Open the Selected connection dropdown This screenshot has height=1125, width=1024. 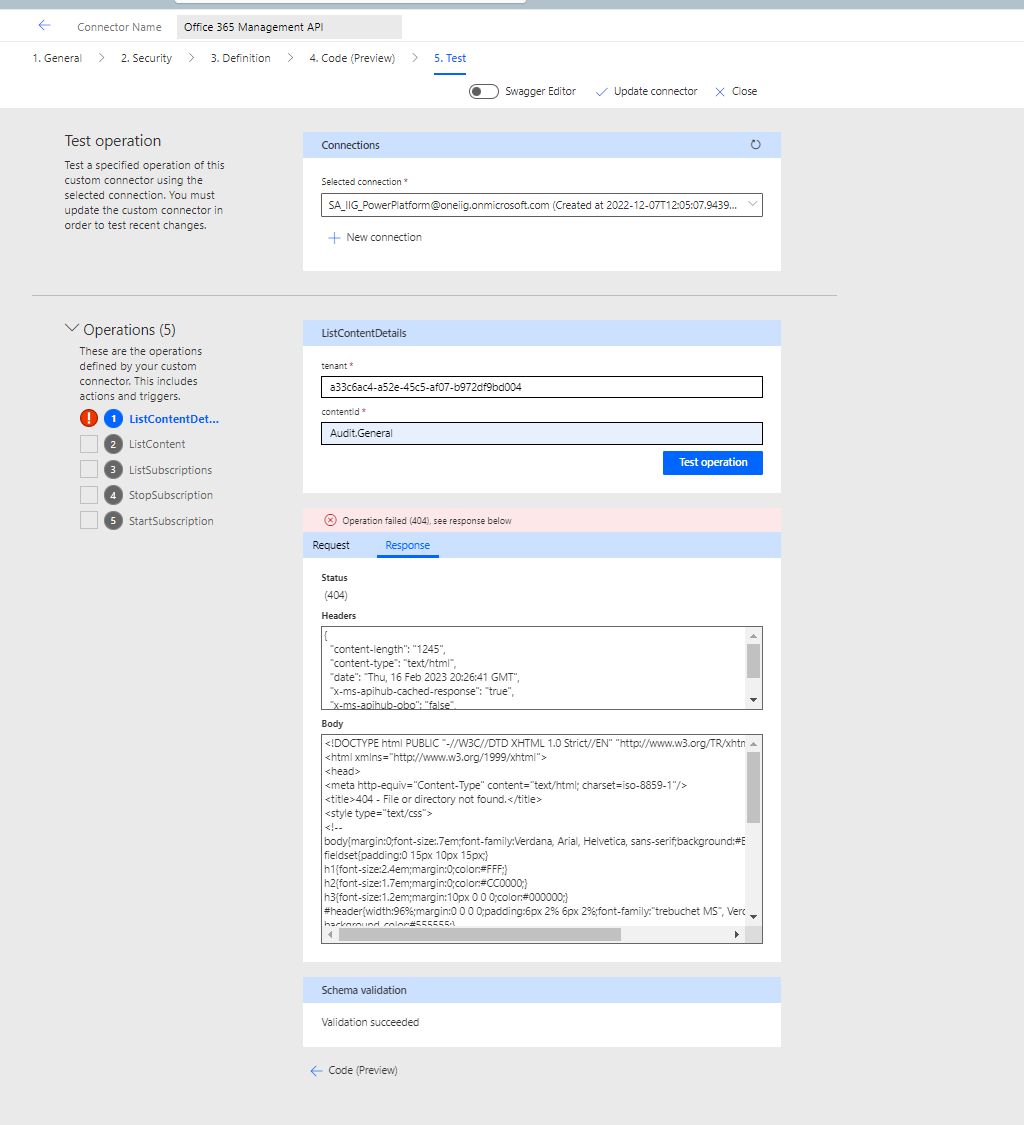tap(542, 205)
